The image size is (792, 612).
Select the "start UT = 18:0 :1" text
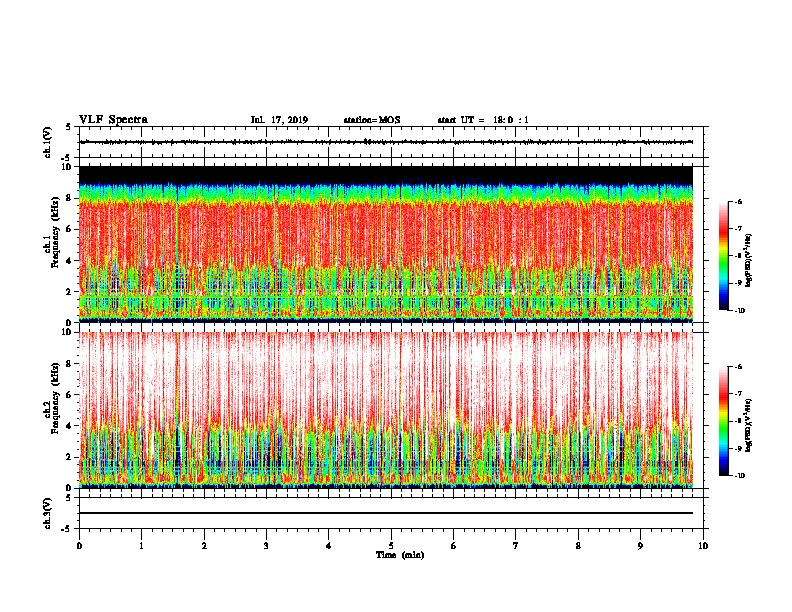tap(483, 120)
